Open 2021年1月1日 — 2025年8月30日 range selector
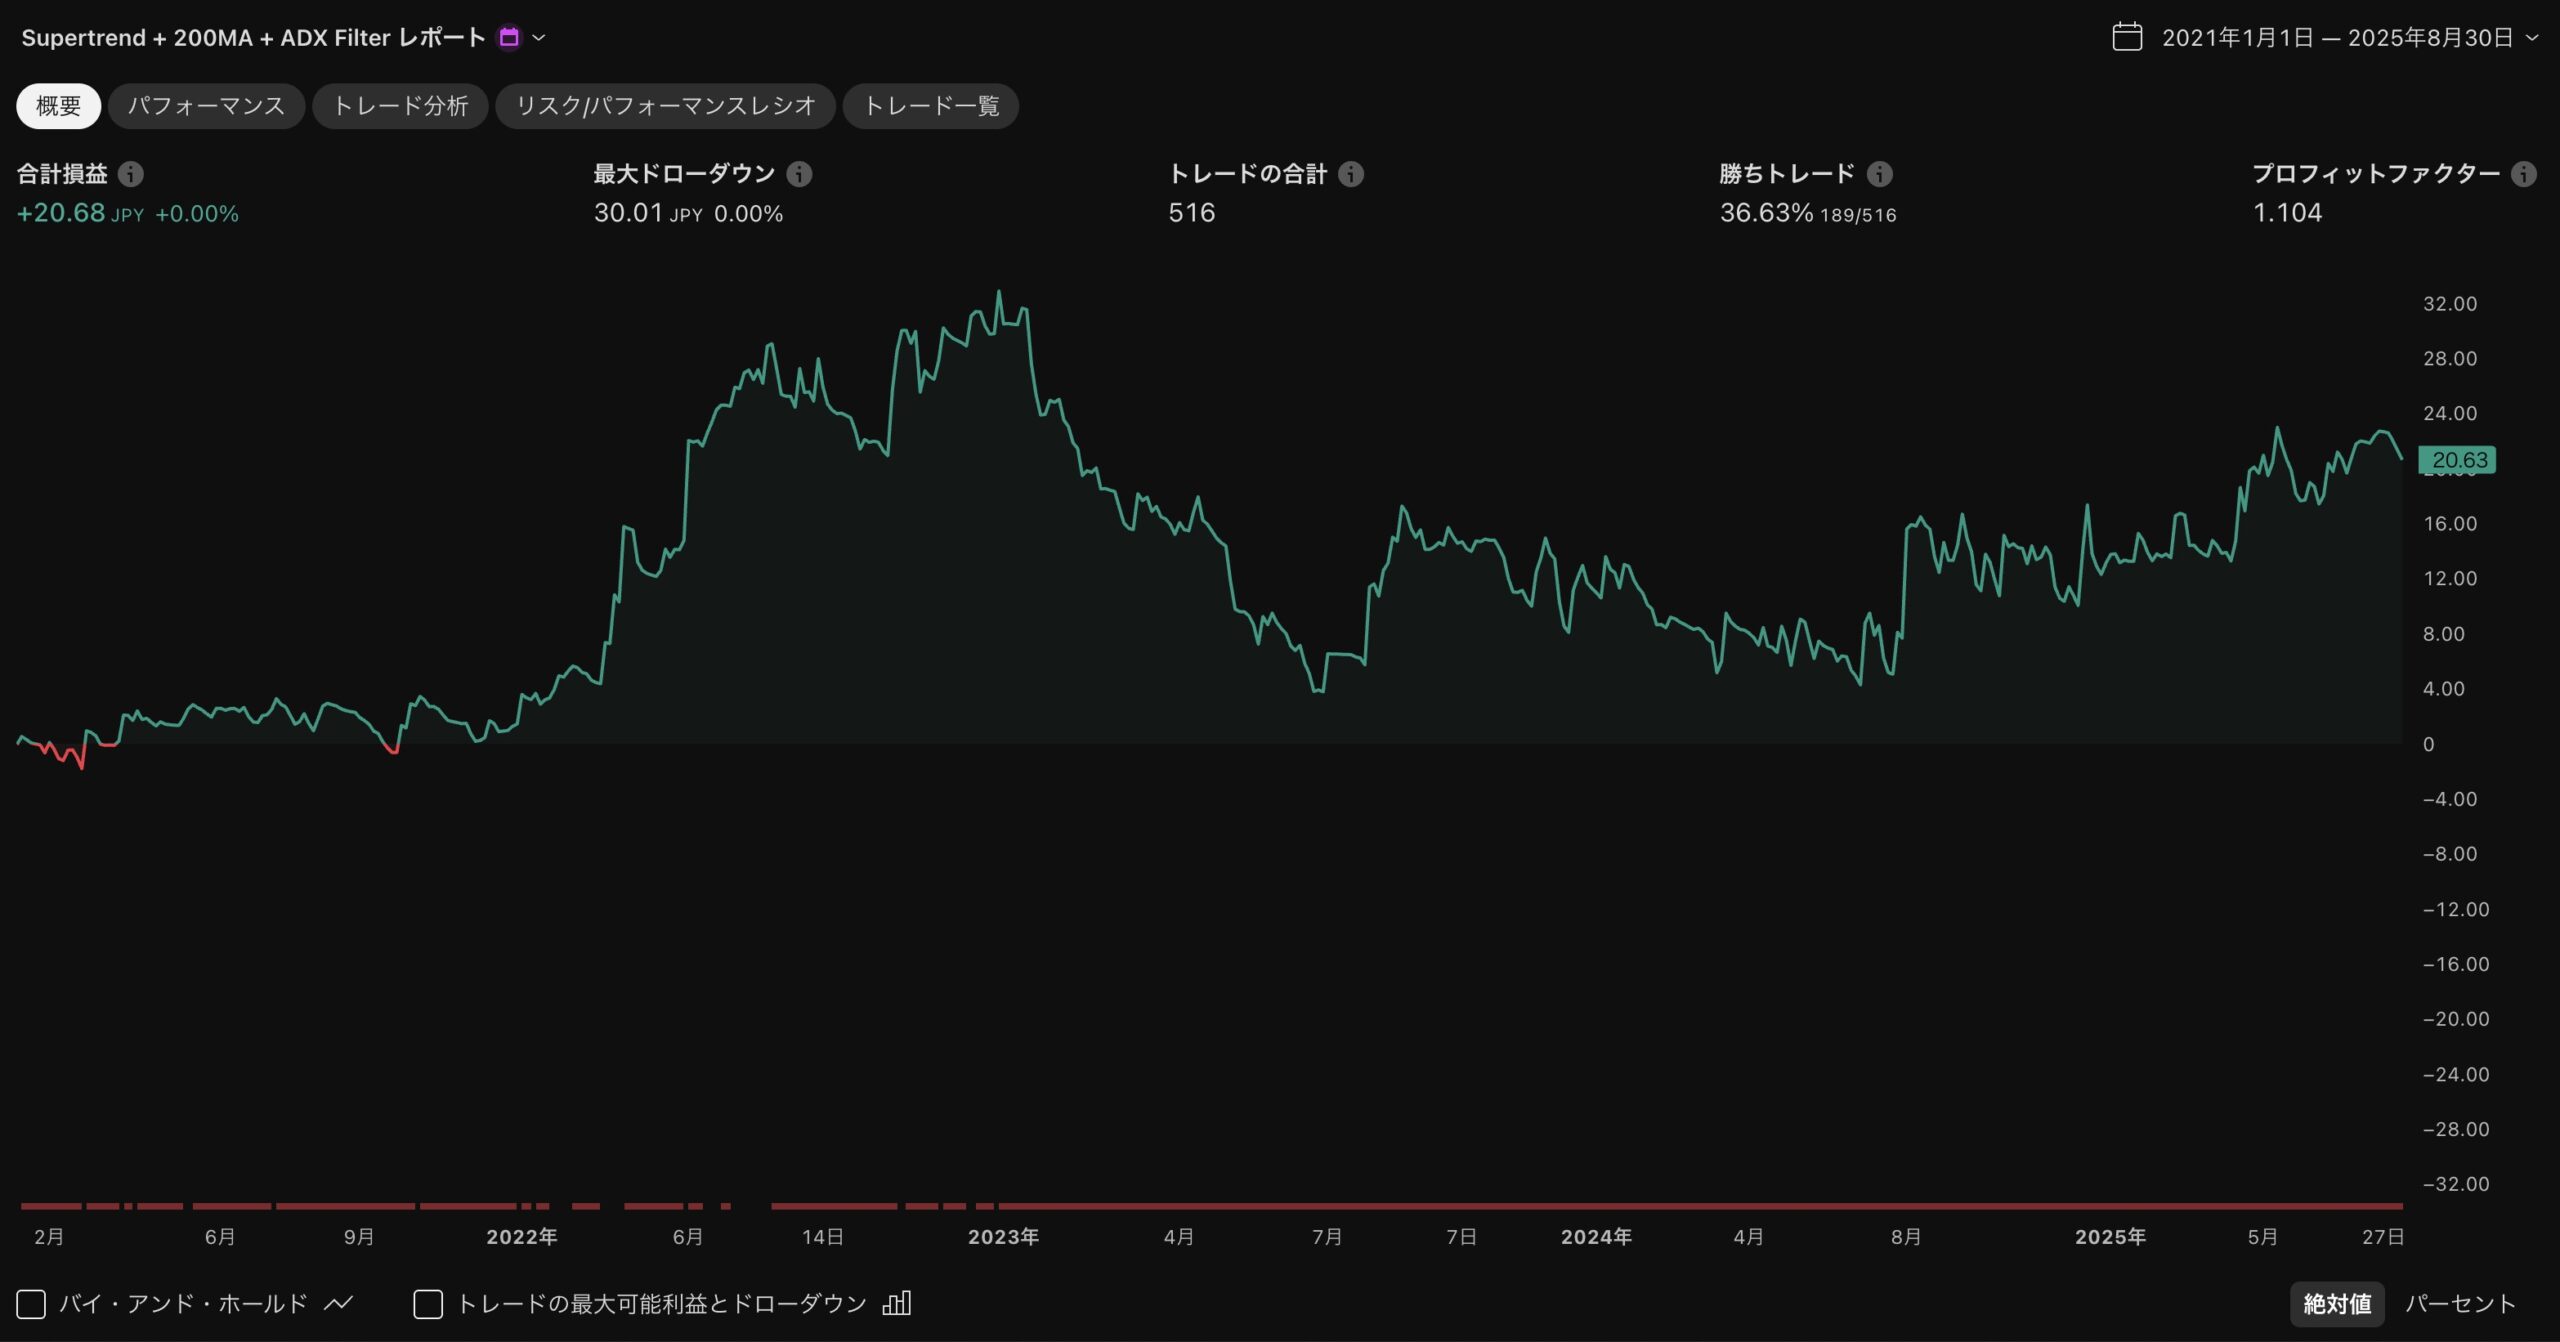The height and width of the screenshot is (1342, 2560). point(2337,38)
